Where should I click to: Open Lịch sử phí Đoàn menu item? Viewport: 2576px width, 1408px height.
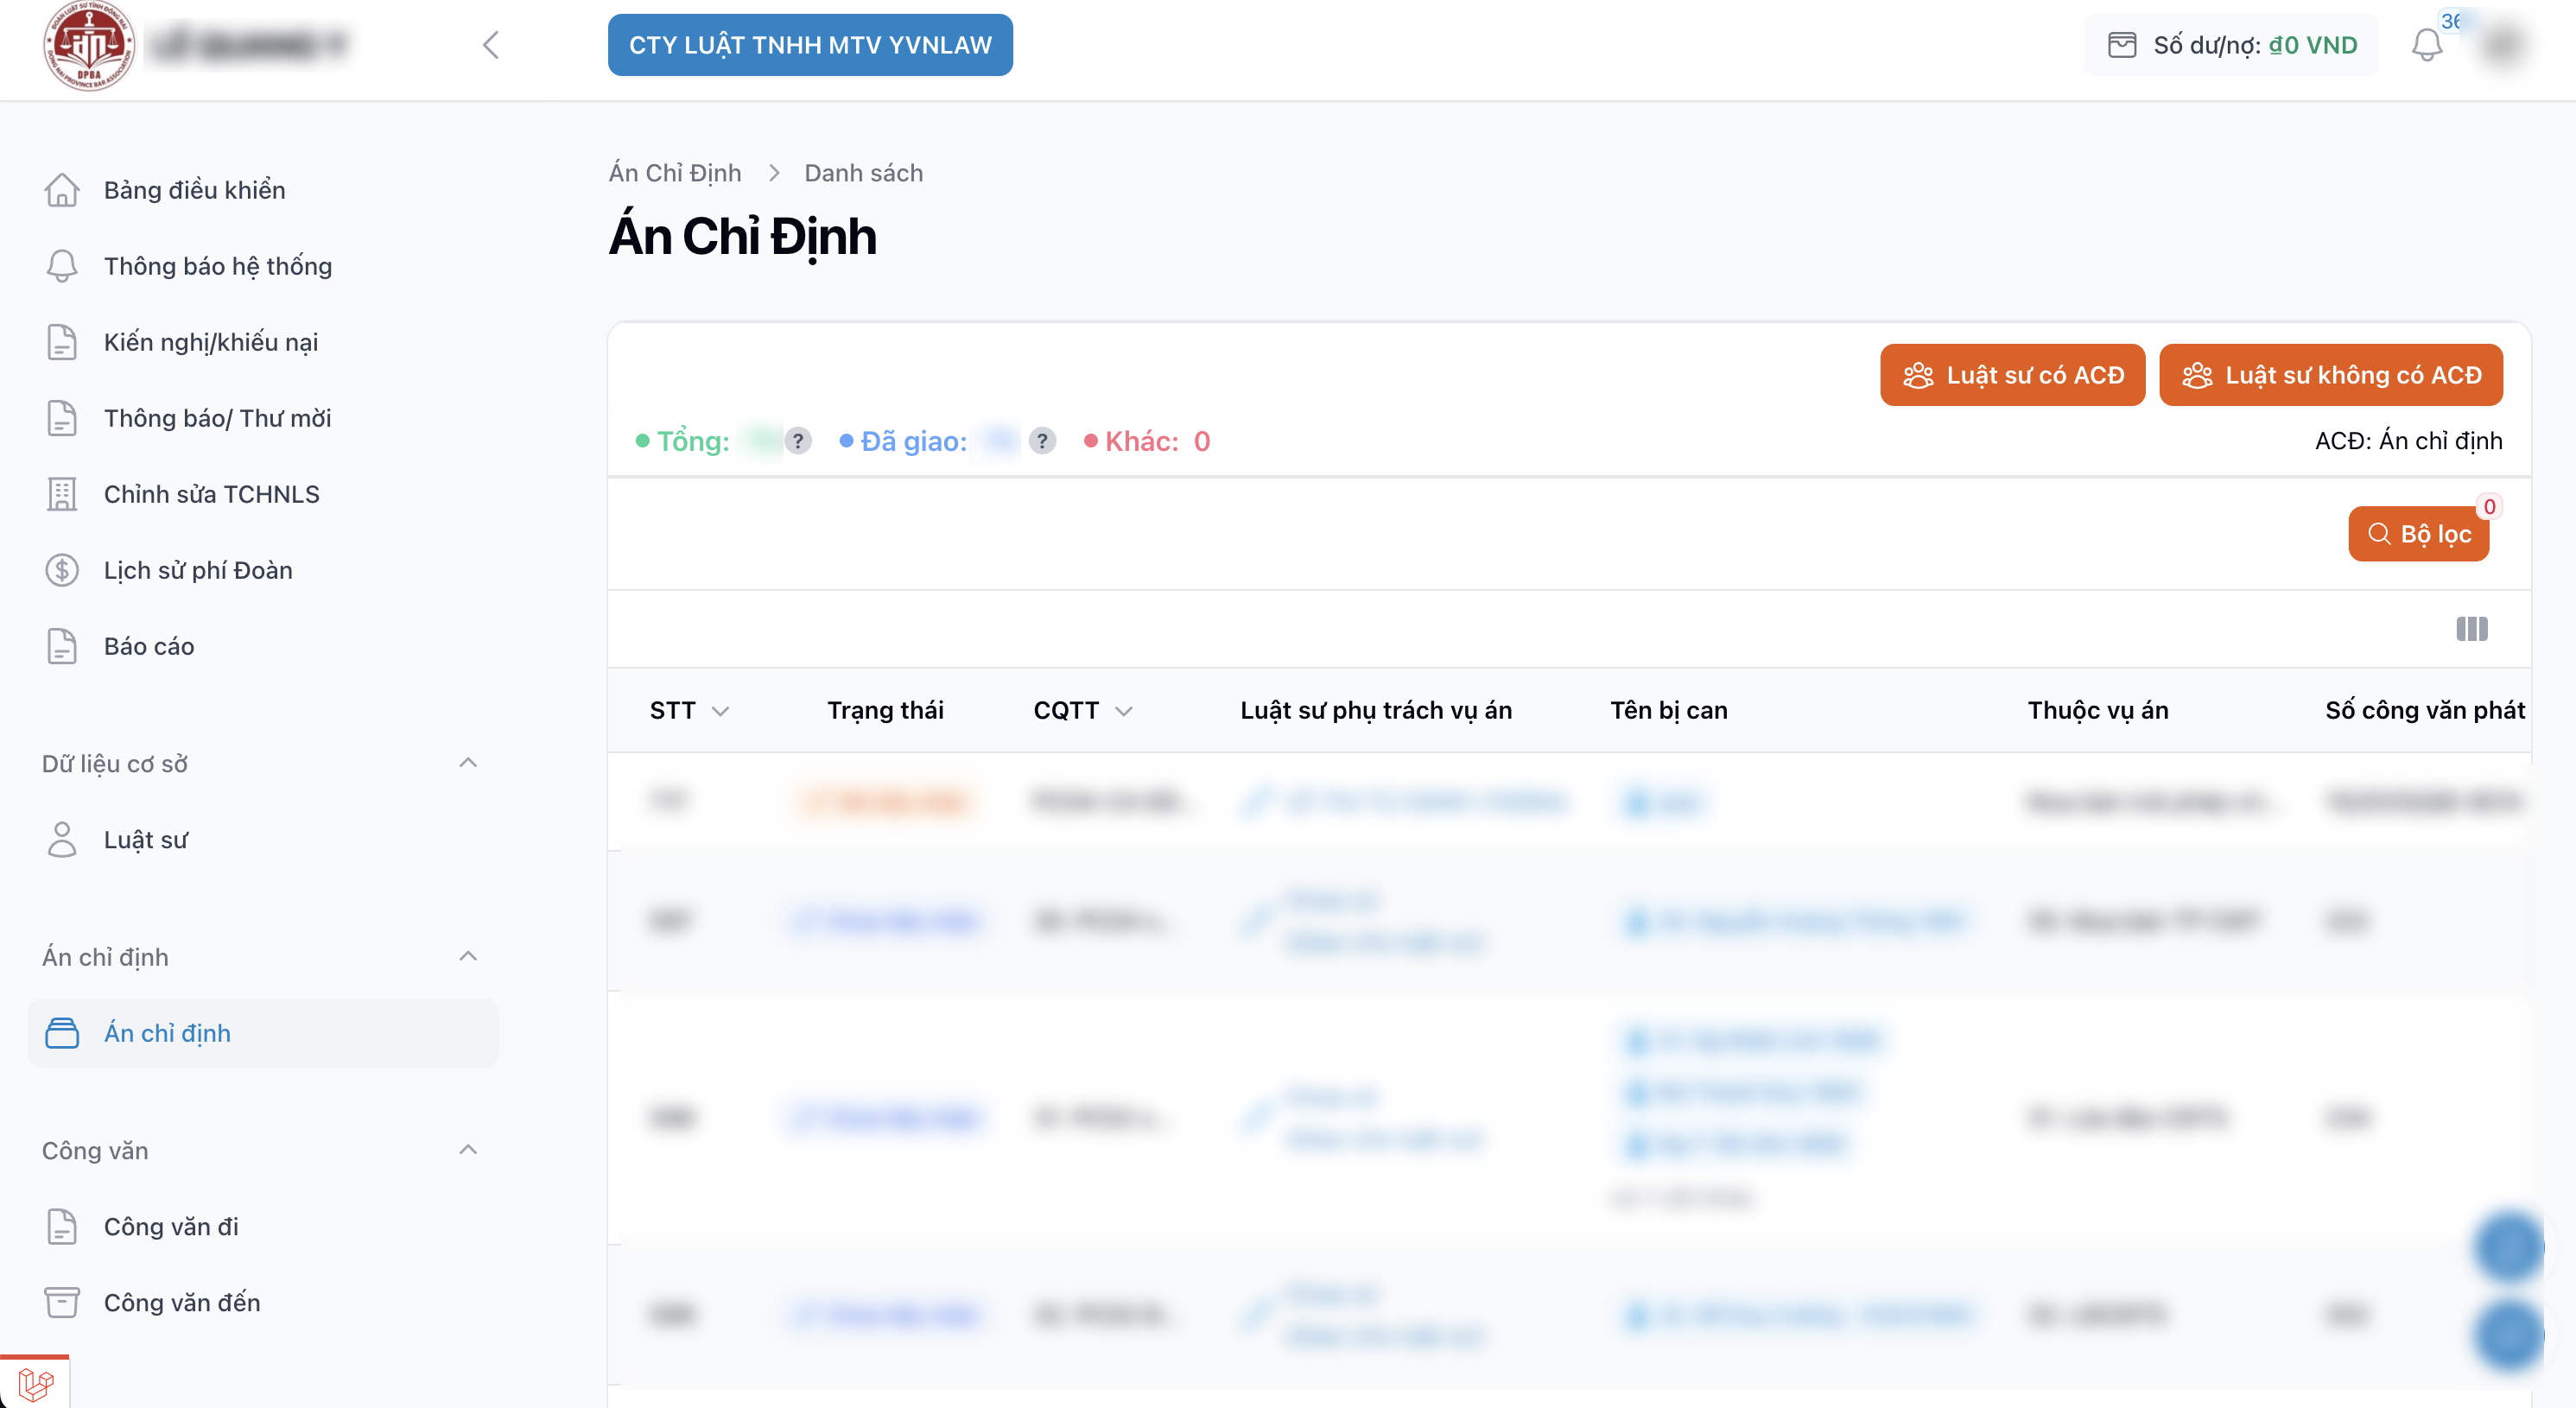[198, 570]
